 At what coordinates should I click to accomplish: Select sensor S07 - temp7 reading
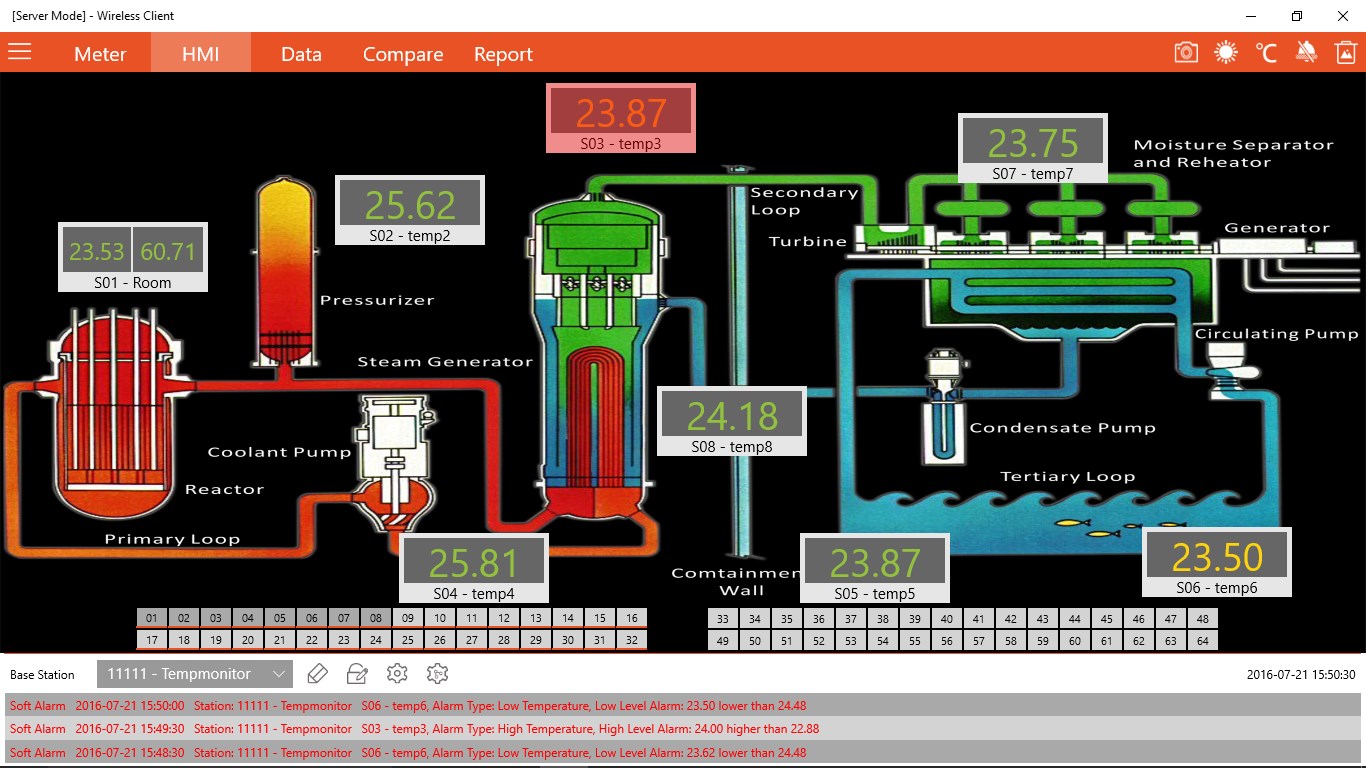coord(1033,148)
